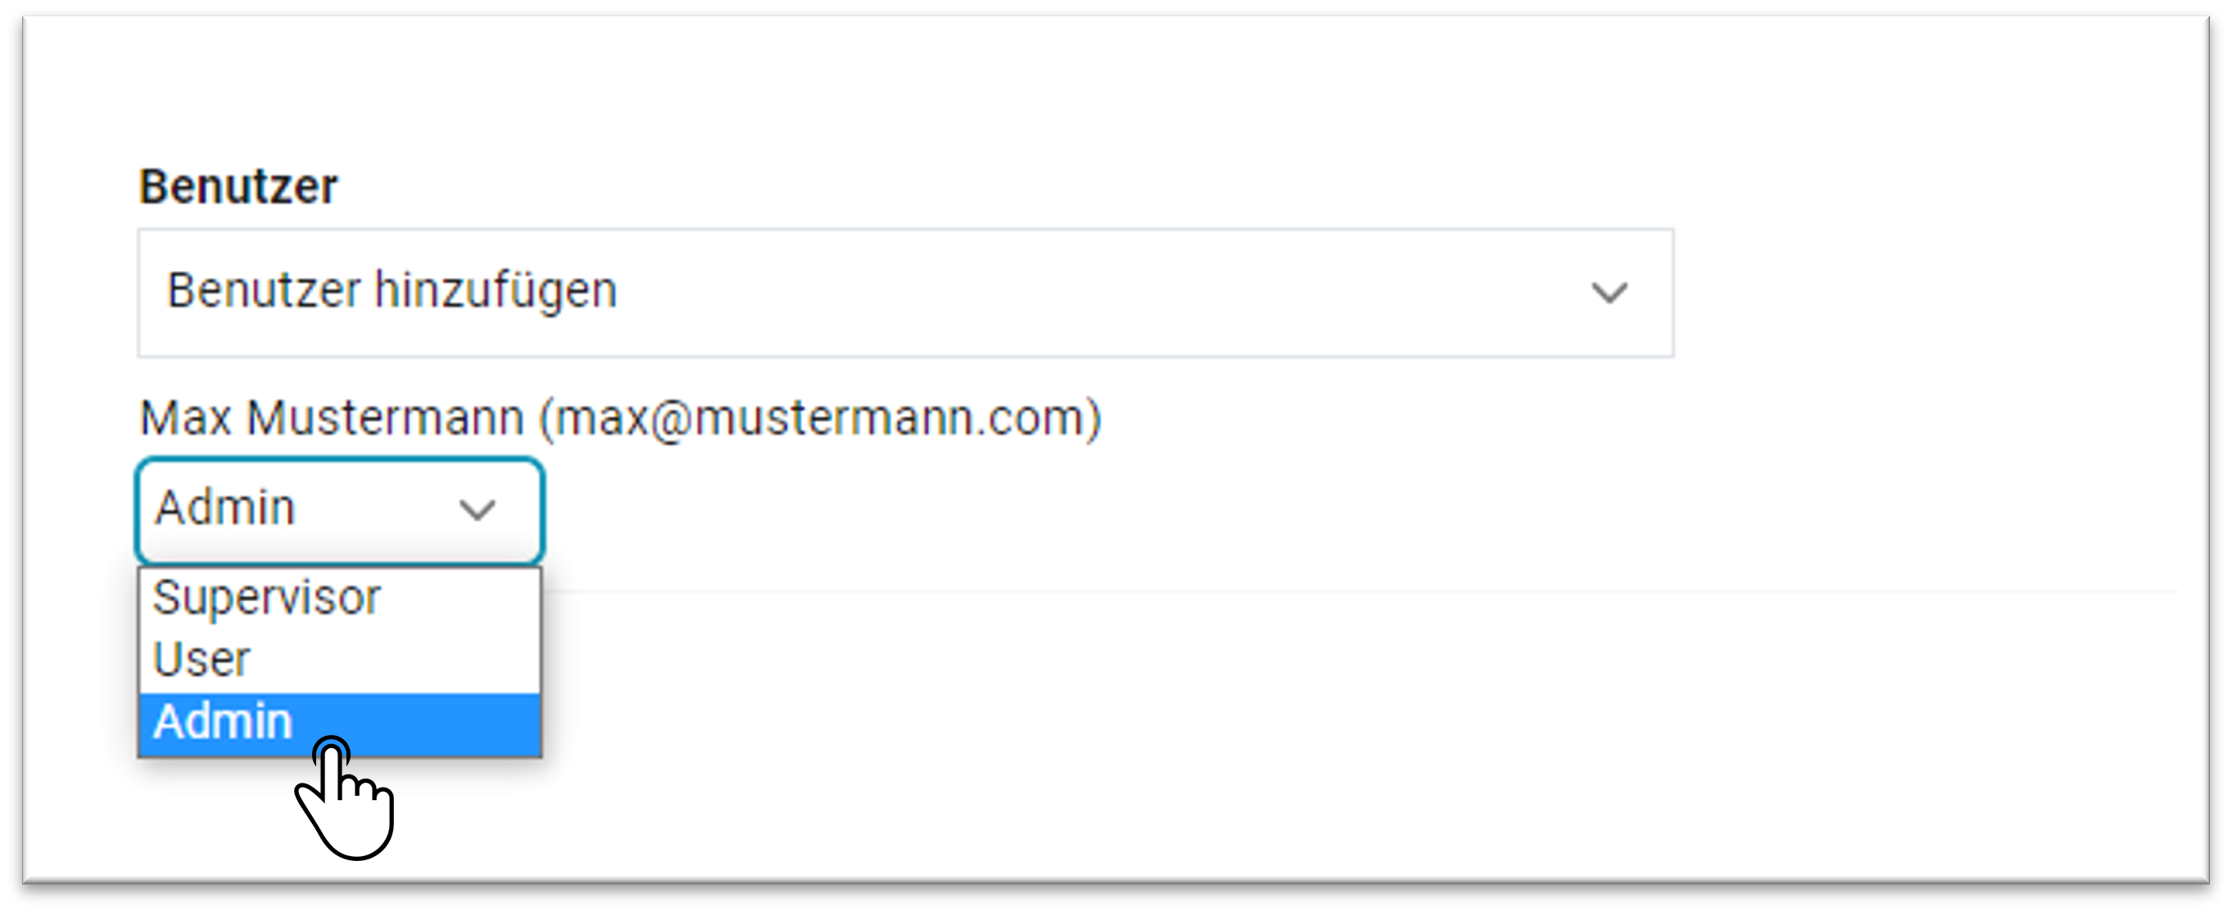Click the Admin text in closed selector
This screenshot has height=913, width=2232.
225,508
